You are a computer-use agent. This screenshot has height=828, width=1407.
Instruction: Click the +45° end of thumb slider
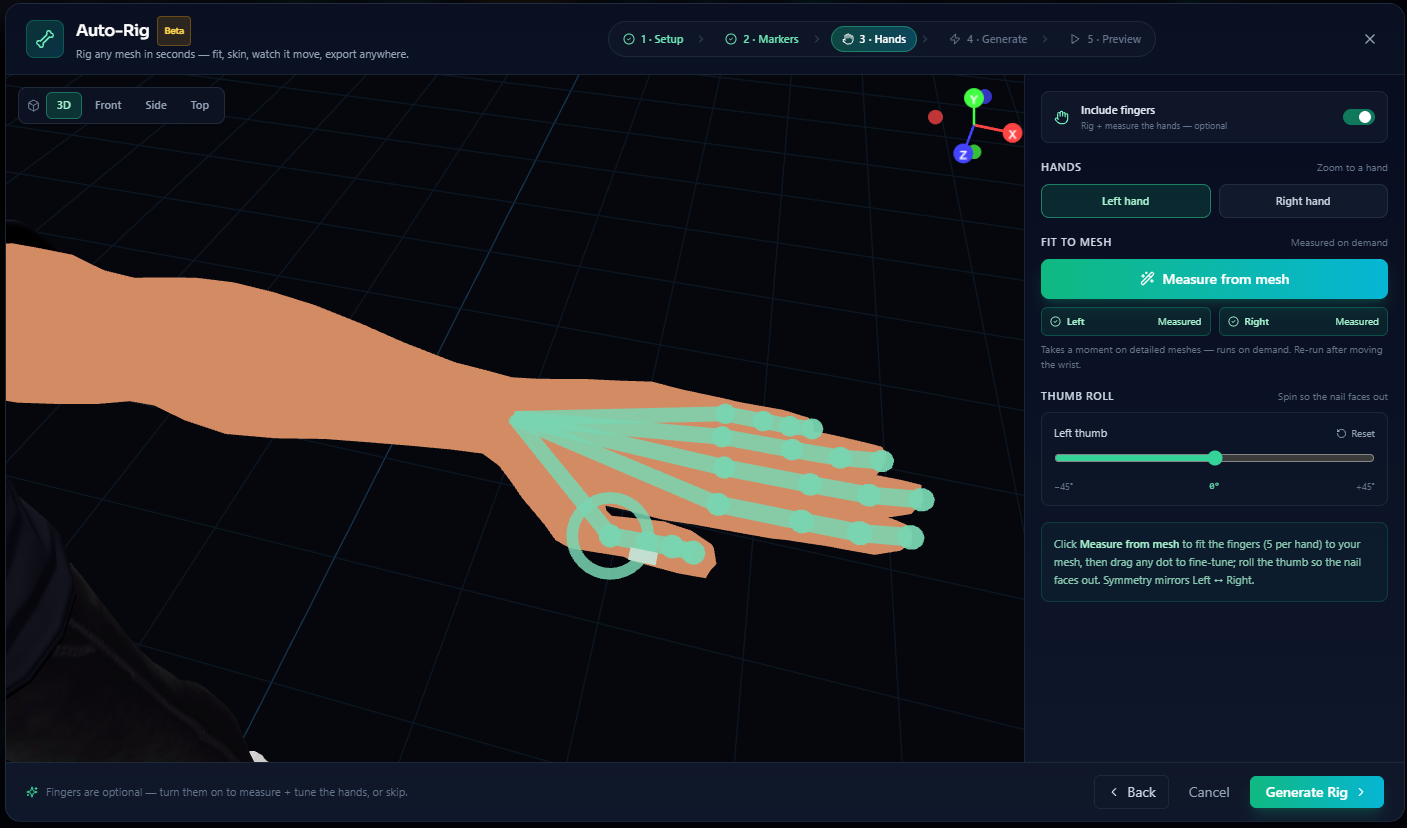click(x=1364, y=486)
